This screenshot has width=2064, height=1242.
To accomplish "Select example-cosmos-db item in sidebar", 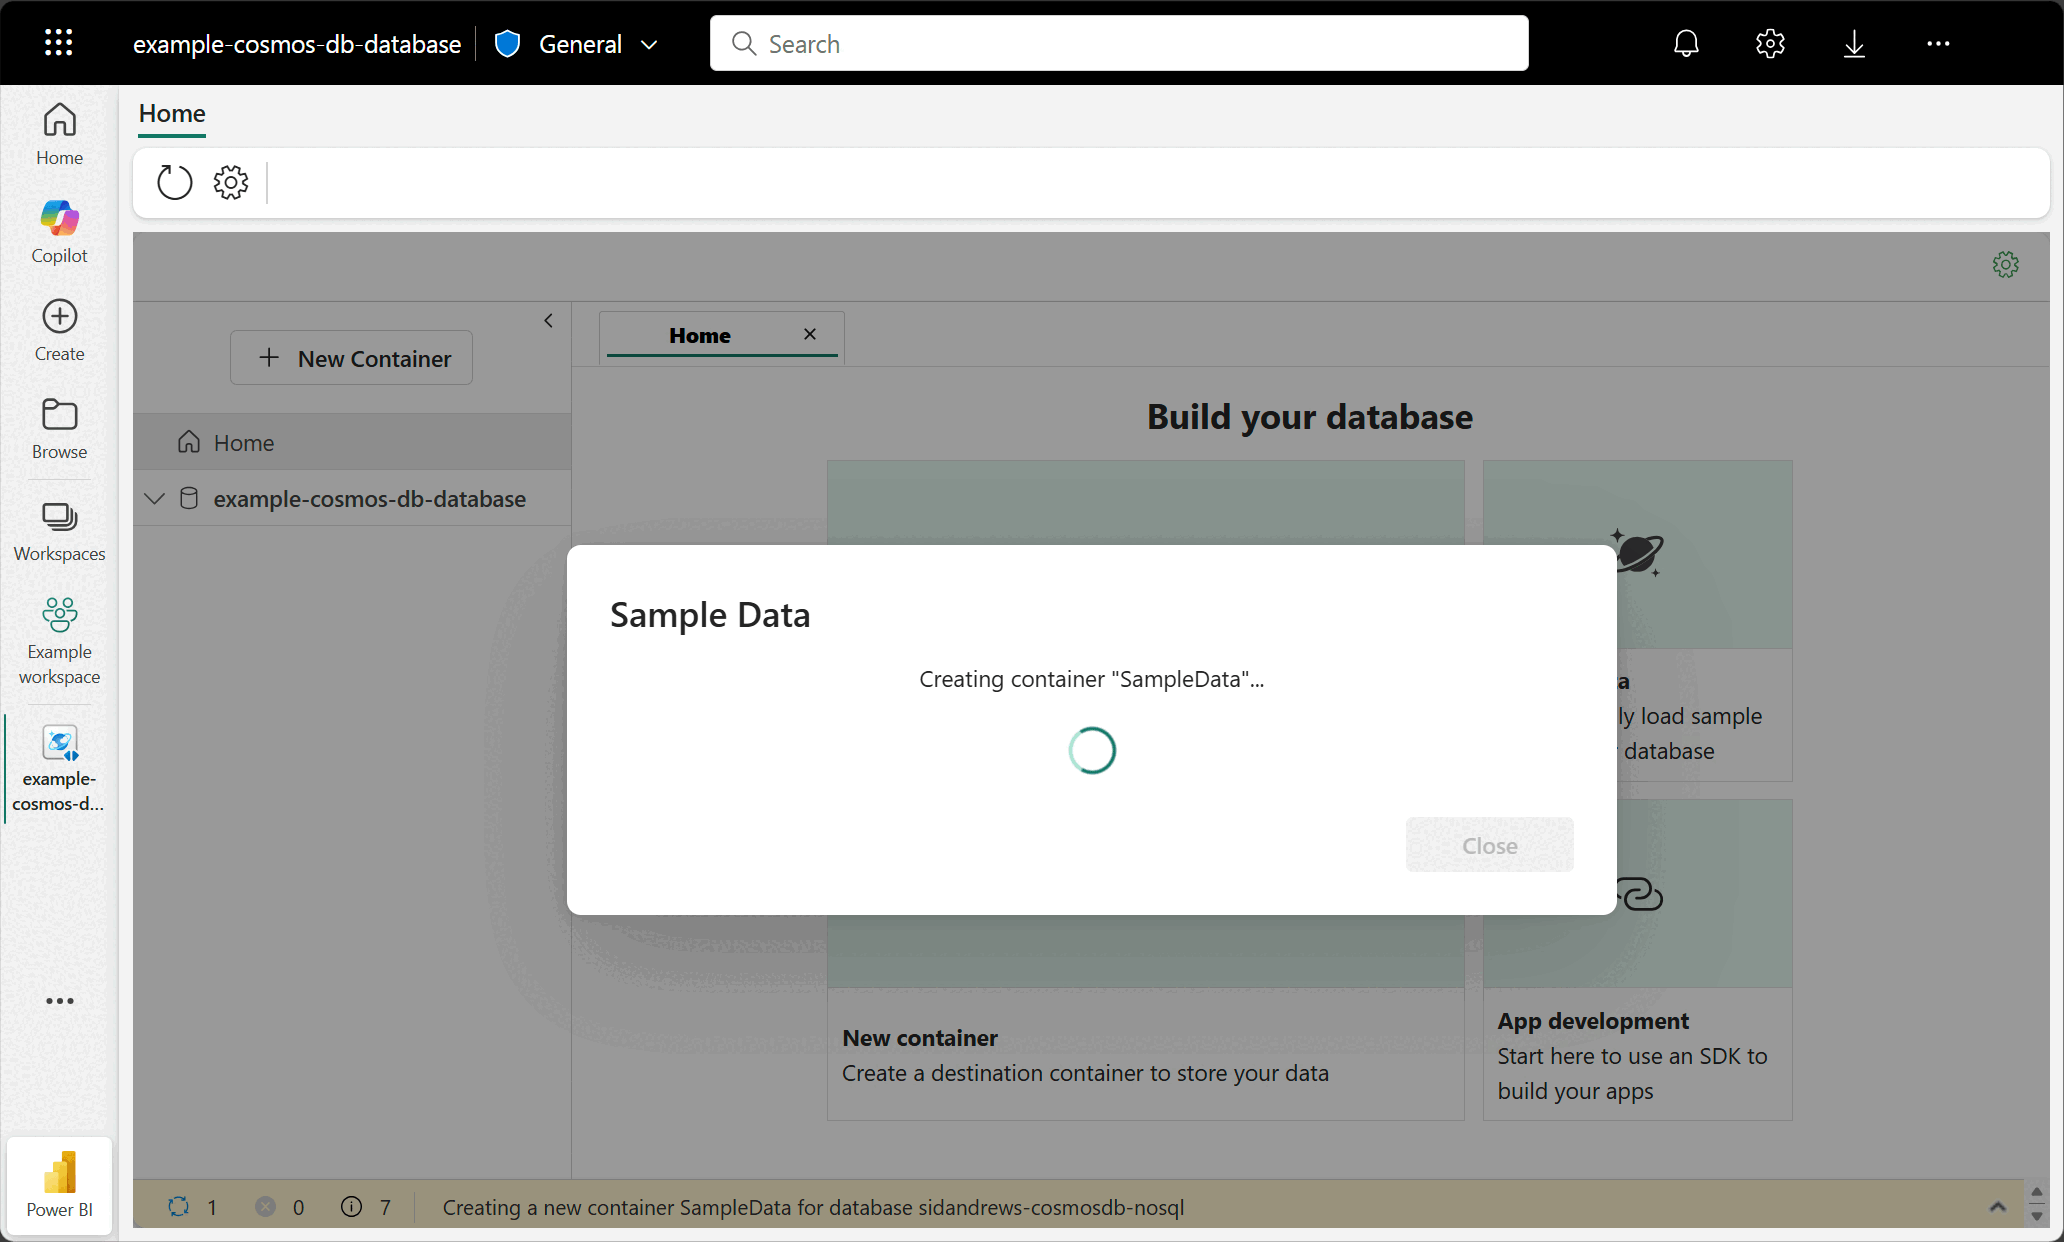I will (x=59, y=768).
